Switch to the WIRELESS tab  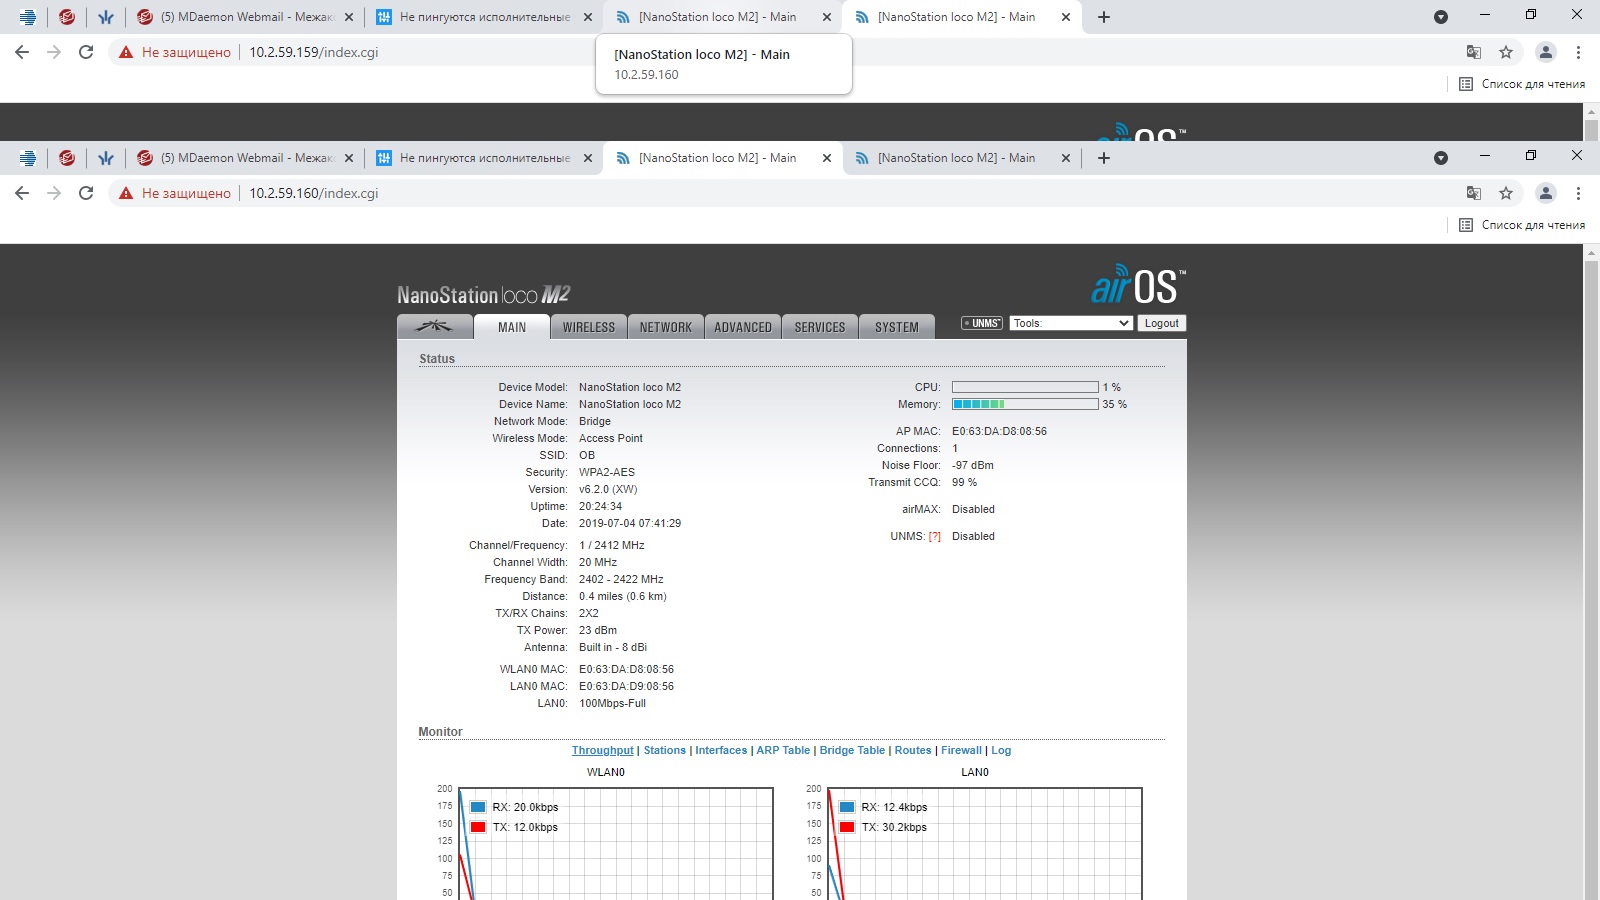pyautogui.click(x=589, y=327)
